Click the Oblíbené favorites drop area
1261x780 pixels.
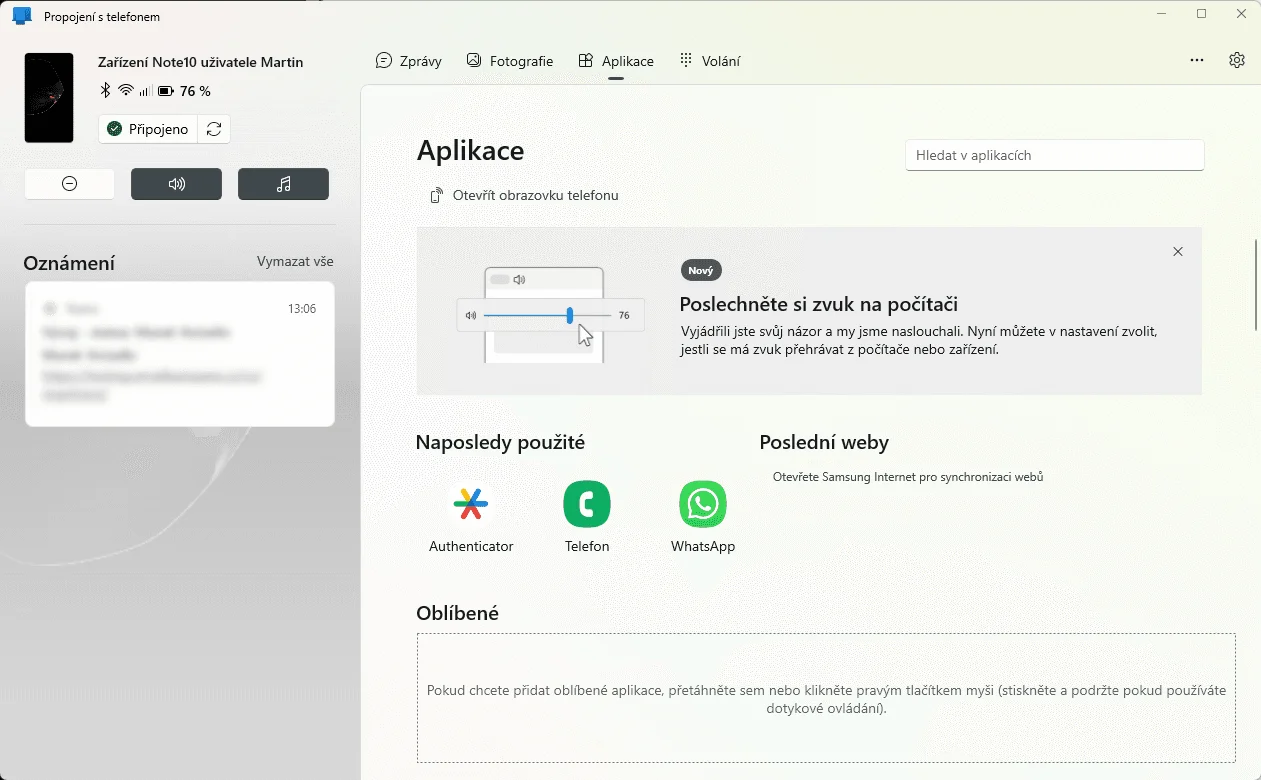[x=826, y=698]
